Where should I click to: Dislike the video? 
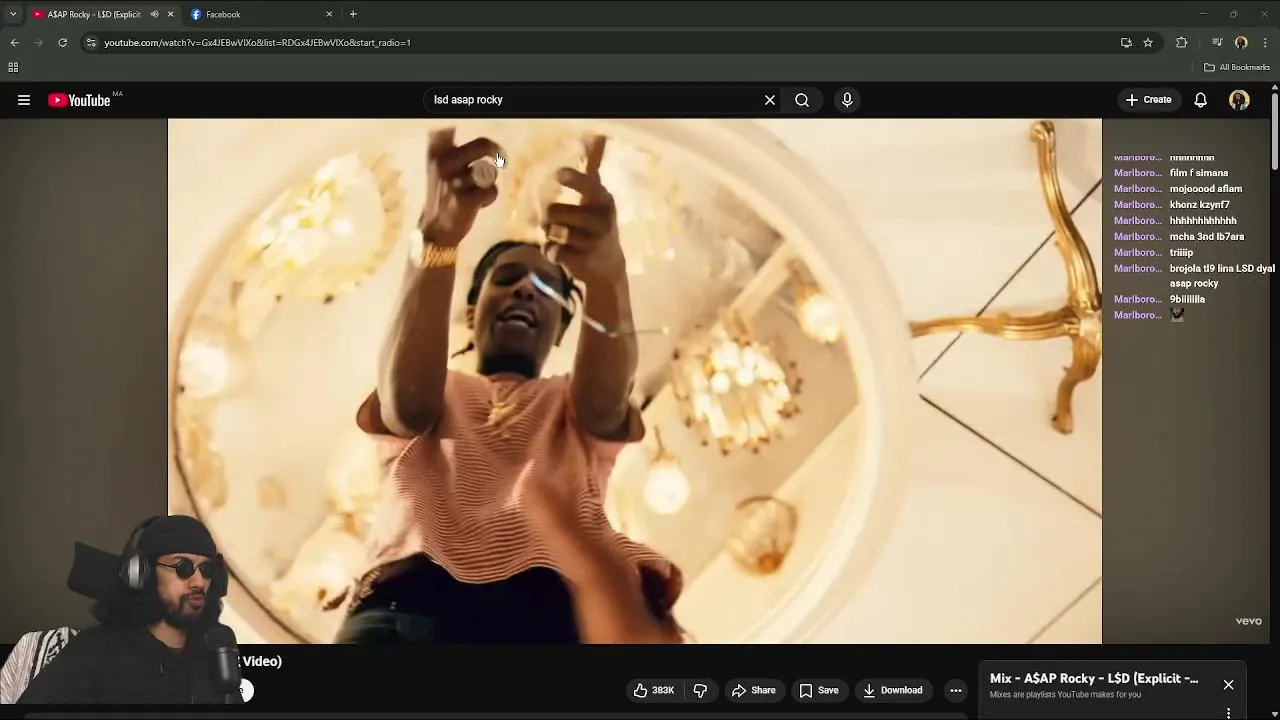pos(700,690)
